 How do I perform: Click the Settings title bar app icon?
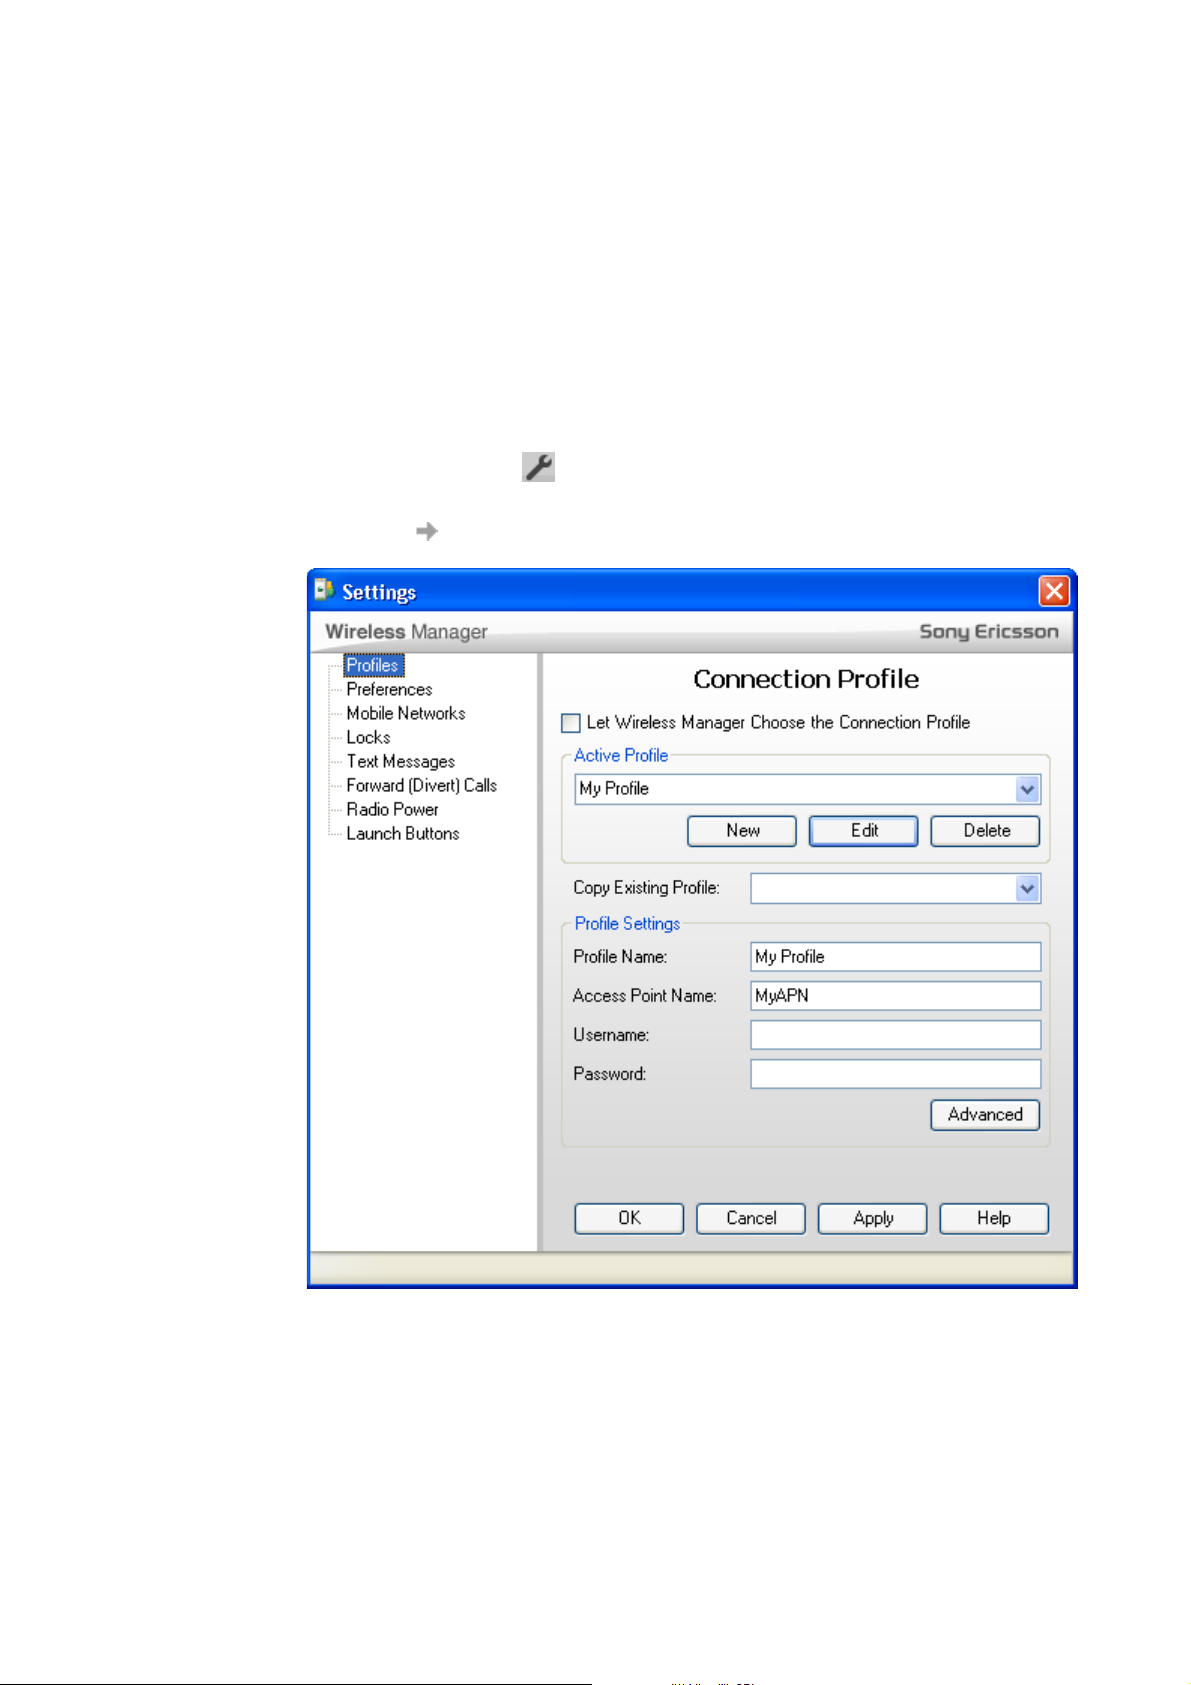[x=324, y=590]
